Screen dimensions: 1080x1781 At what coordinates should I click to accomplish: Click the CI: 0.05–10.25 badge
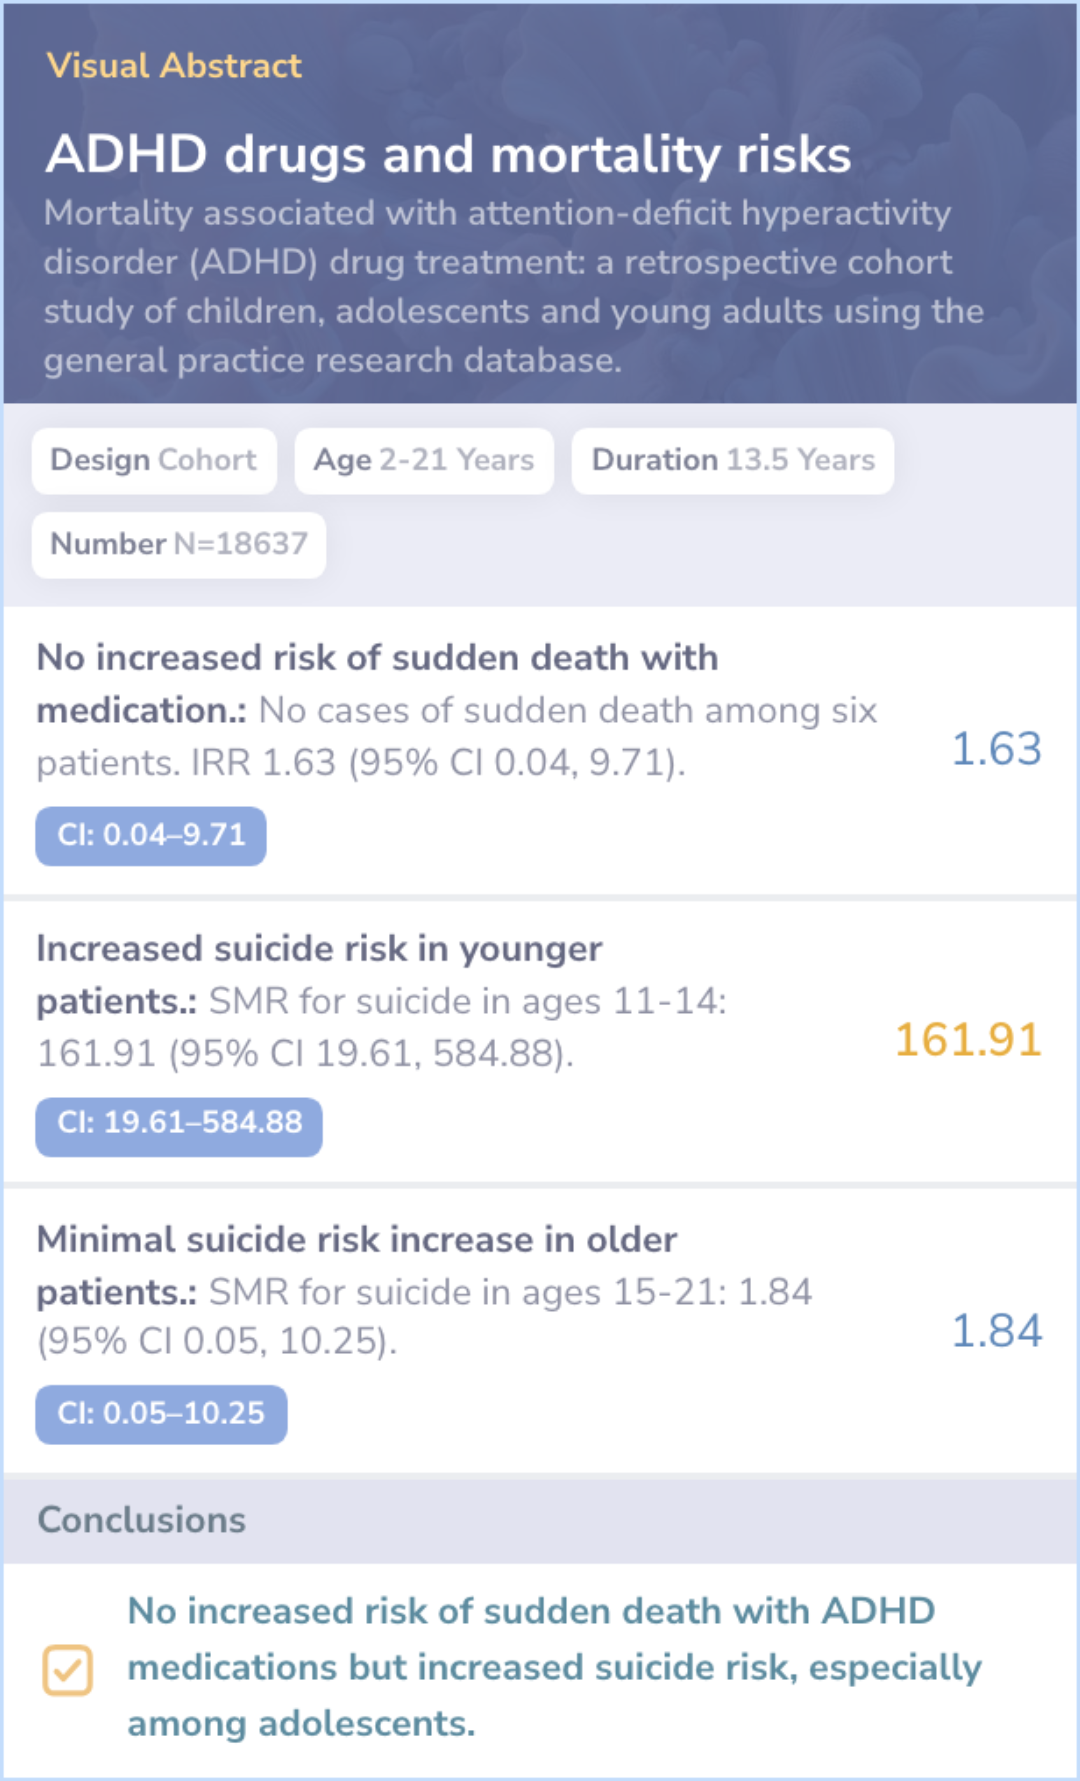point(161,1413)
